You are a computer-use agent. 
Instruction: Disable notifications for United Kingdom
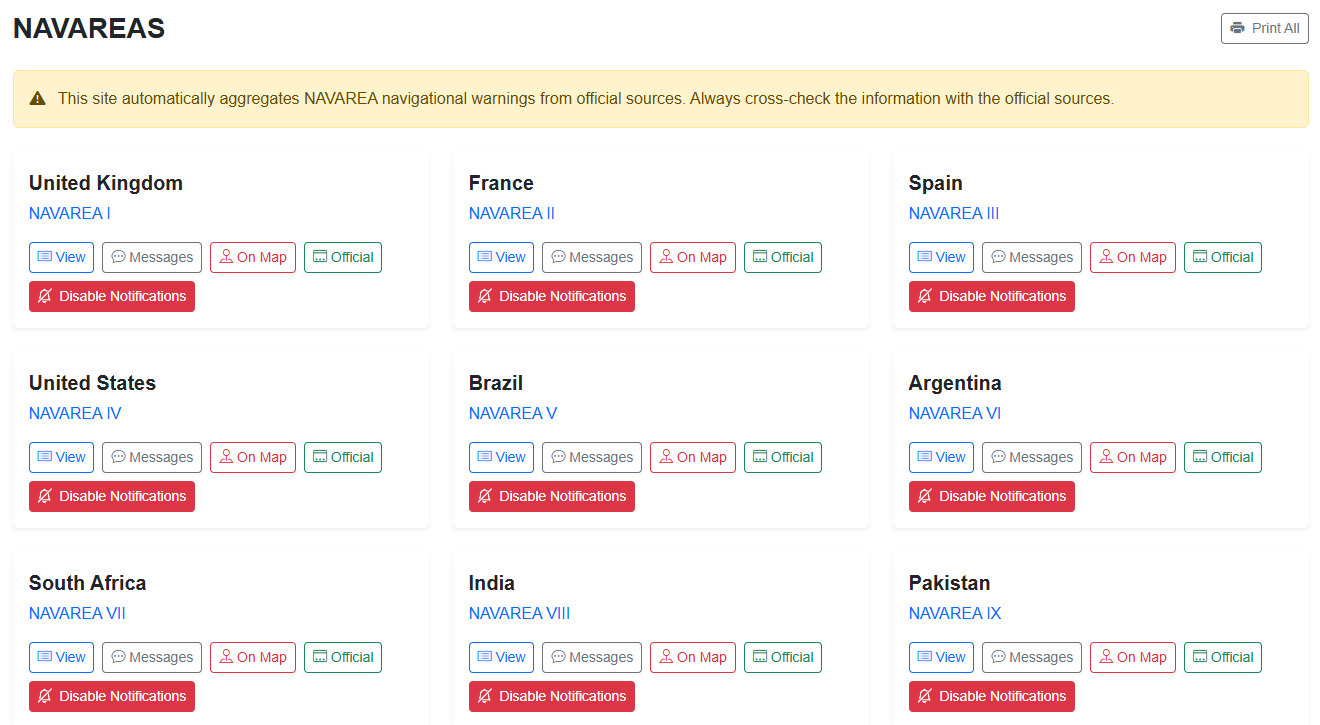(x=112, y=296)
